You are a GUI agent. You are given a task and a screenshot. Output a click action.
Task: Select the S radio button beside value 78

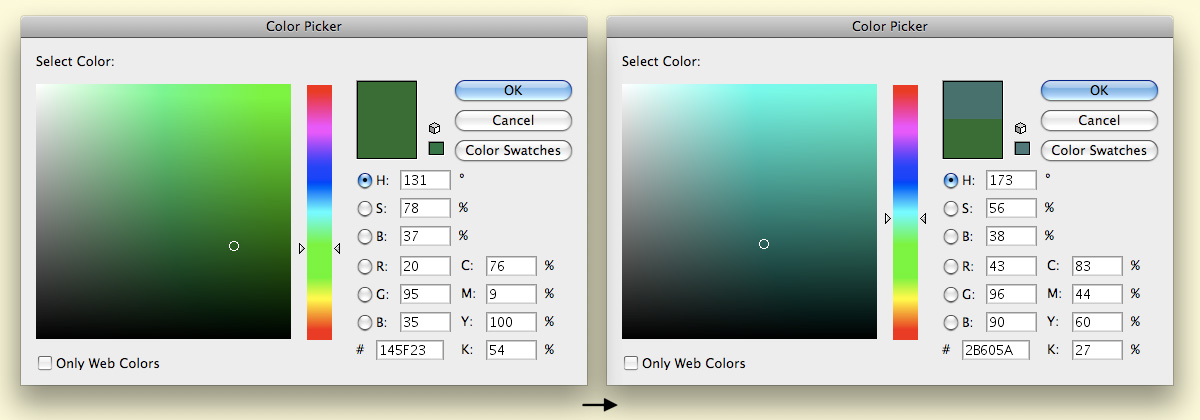[x=365, y=209]
